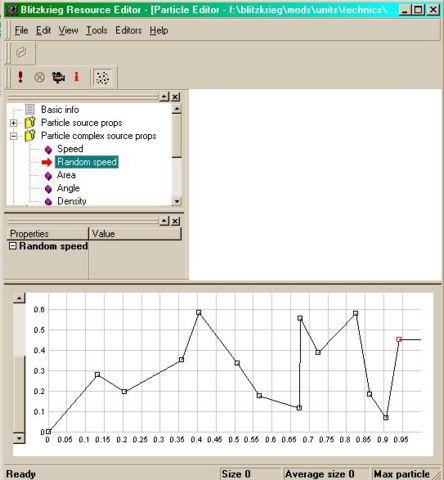Toggle the particle dots toolbar button

[103, 78]
